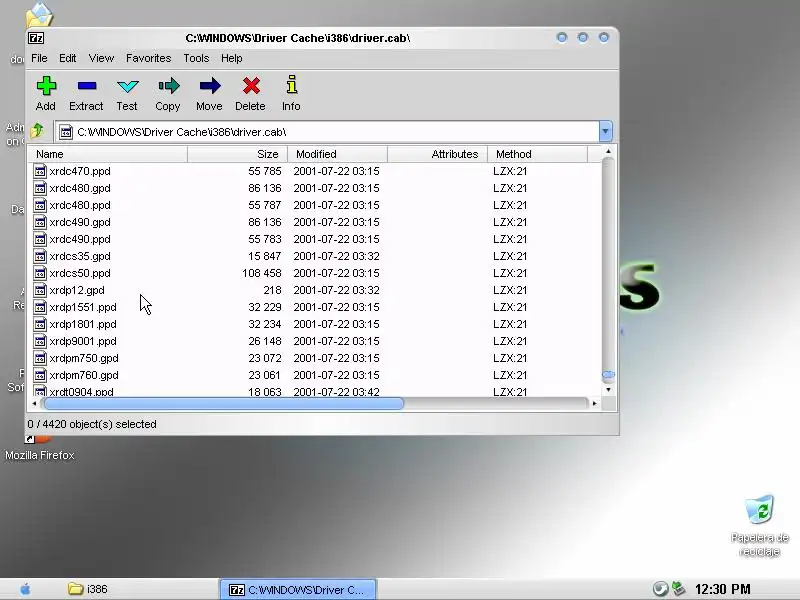
Task: Click the green system tray icon
Action: tap(678, 589)
